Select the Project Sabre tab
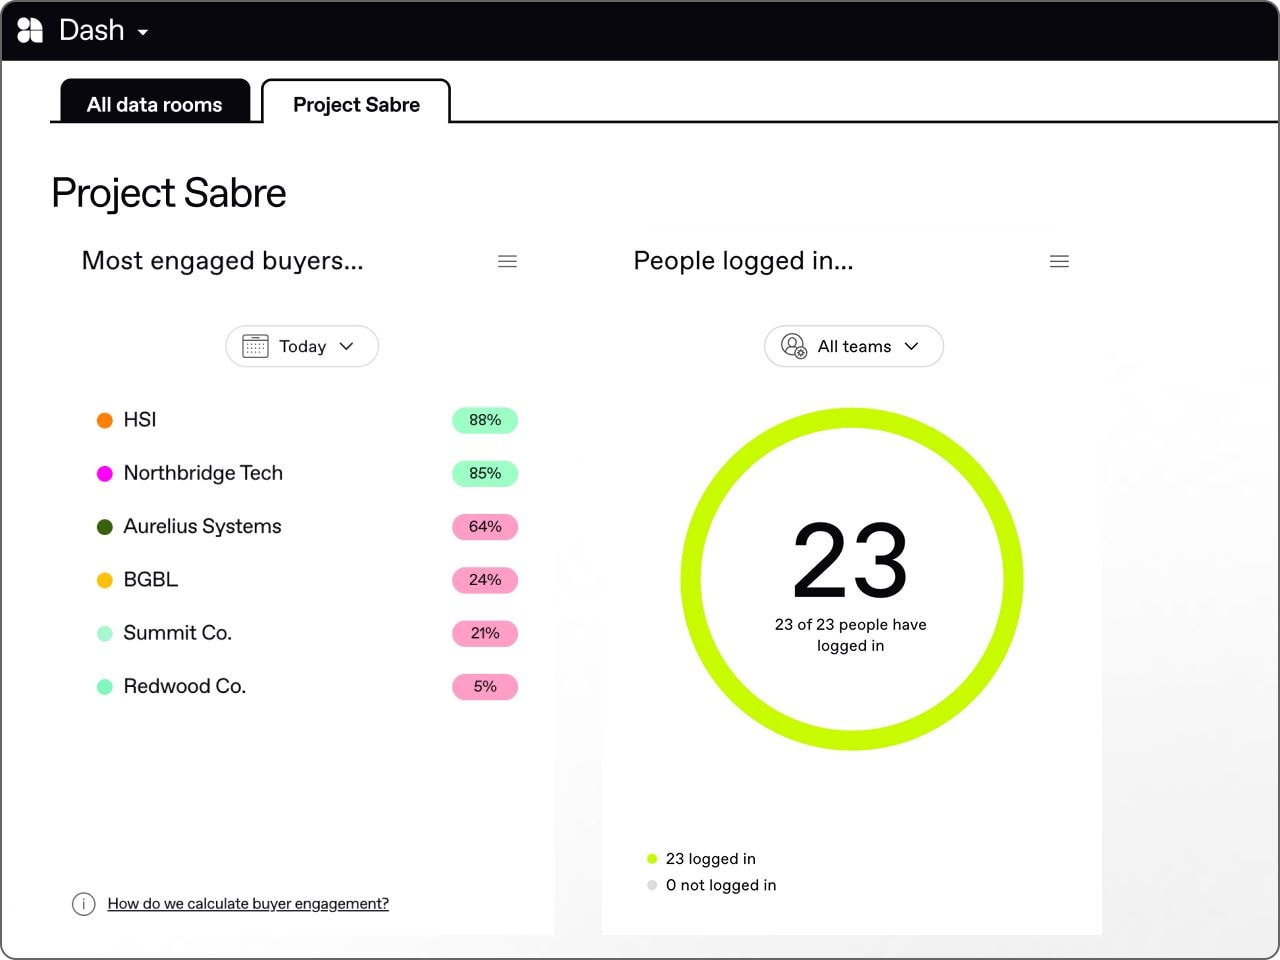 (356, 104)
